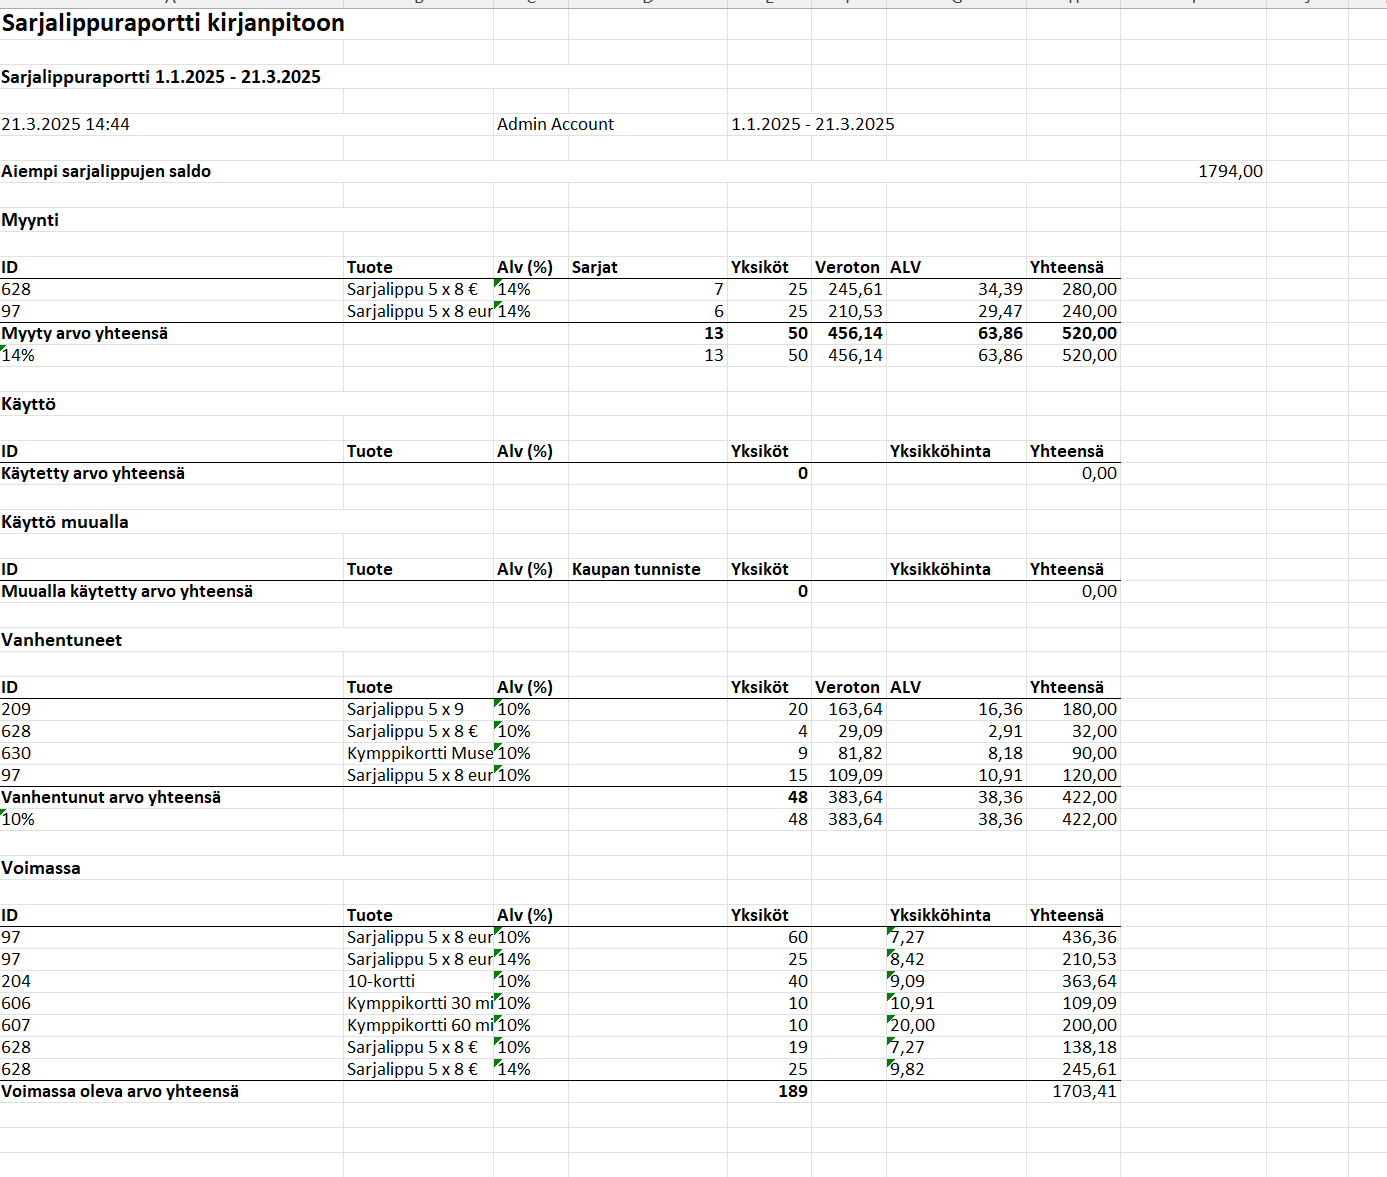Select the 'Vanhentunut arvo yhteensä' row label
Screen dimensions: 1387x1177
(111, 797)
